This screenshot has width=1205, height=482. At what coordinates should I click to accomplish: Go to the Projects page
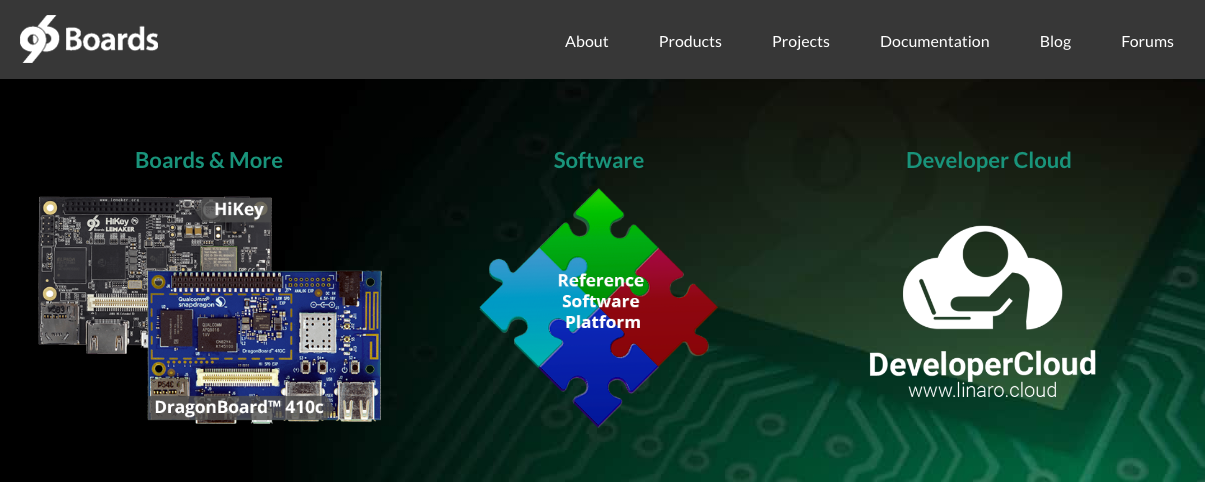click(801, 41)
